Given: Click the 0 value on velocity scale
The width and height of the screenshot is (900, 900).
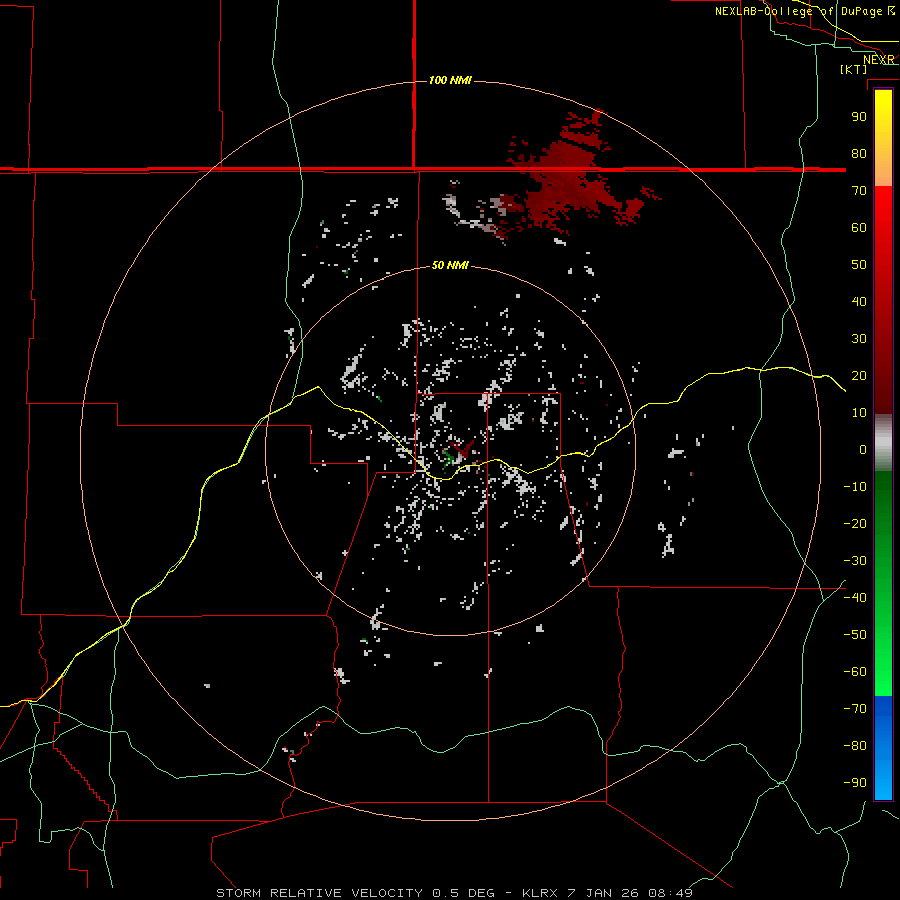Looking at the screenshot, I should 863,450.
